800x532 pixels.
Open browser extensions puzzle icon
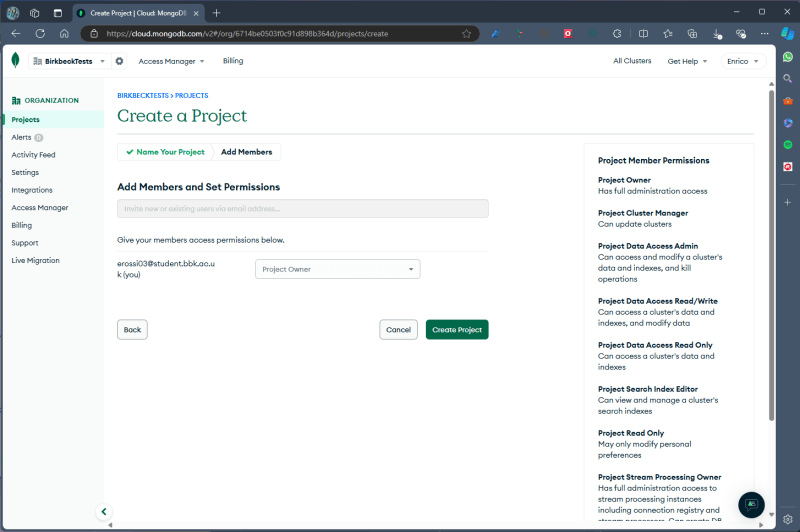coord(617,34)
